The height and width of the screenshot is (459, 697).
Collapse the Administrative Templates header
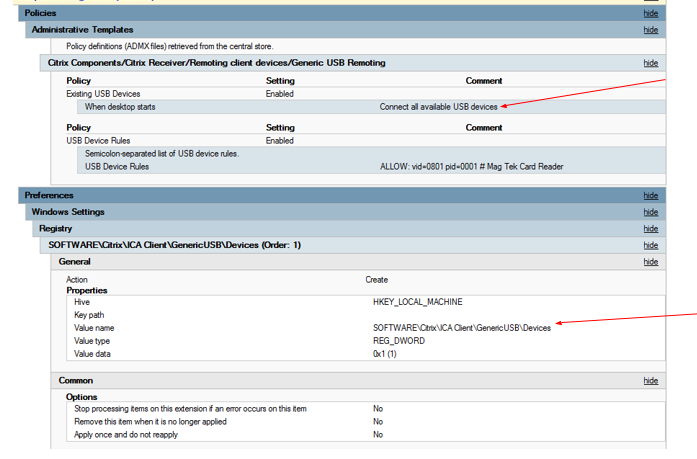coord(345,30)
